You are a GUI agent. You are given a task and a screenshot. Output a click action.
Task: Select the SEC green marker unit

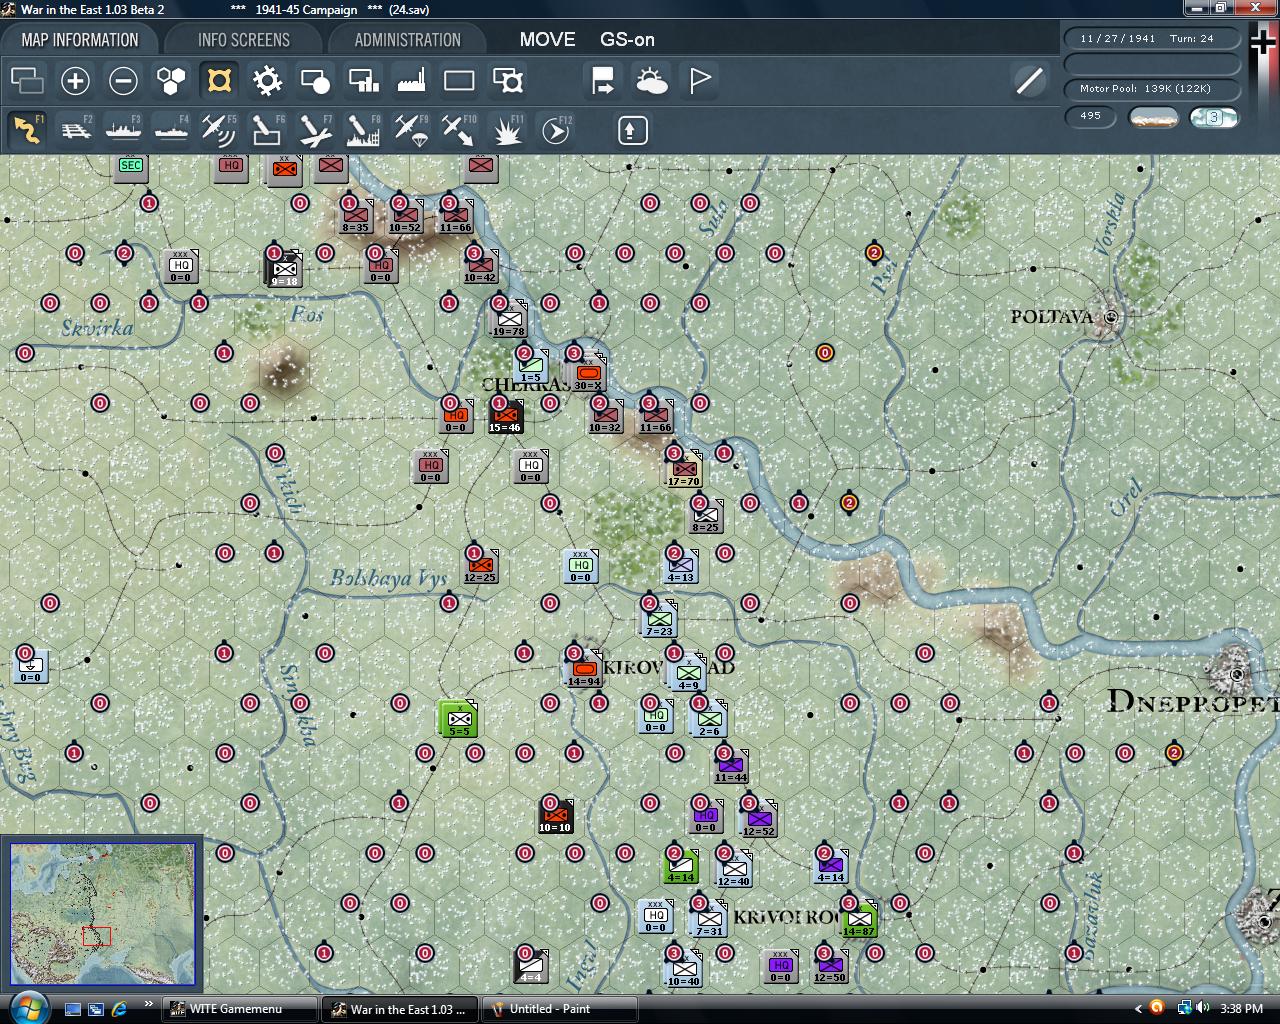(x=131, y=166)
